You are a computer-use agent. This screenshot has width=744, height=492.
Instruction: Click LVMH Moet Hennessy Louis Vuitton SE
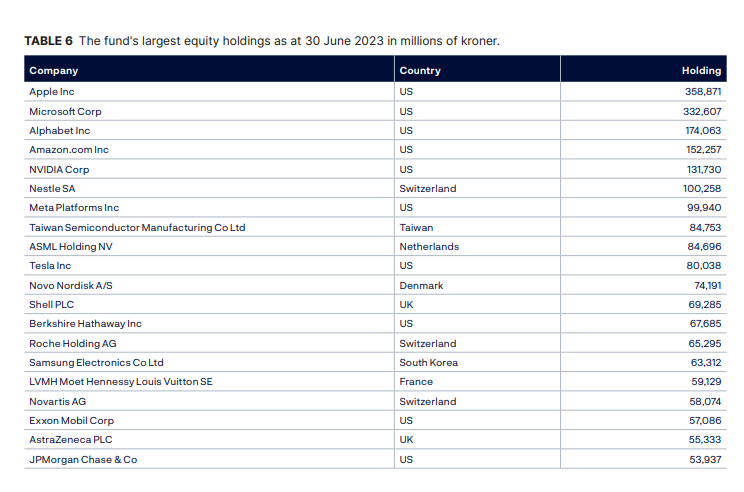[x=121, y=381]
